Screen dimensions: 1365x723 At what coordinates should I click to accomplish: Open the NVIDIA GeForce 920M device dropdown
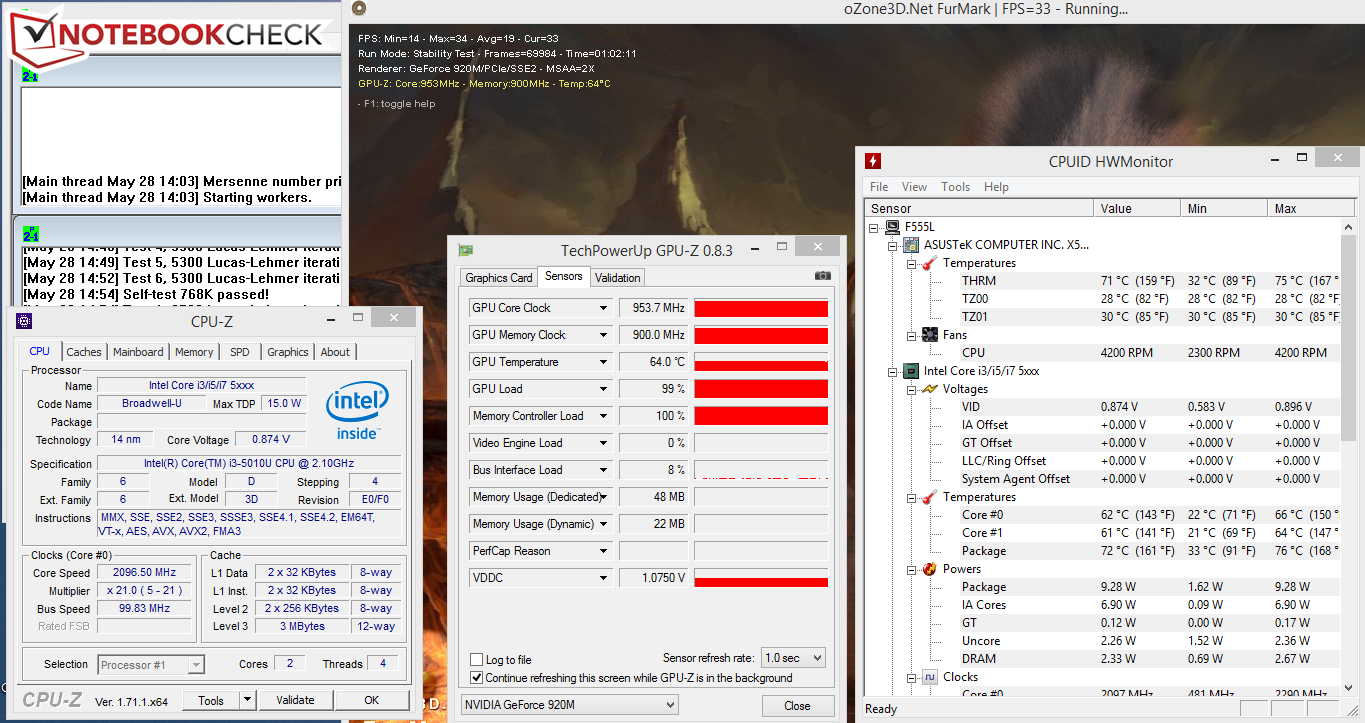[x=570, y=705]
